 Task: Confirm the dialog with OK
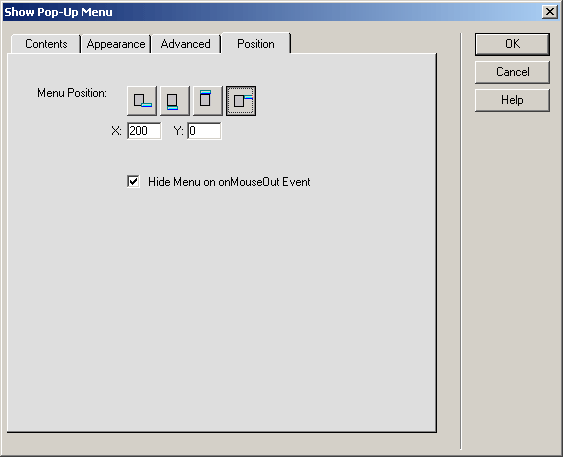(512, 44)
